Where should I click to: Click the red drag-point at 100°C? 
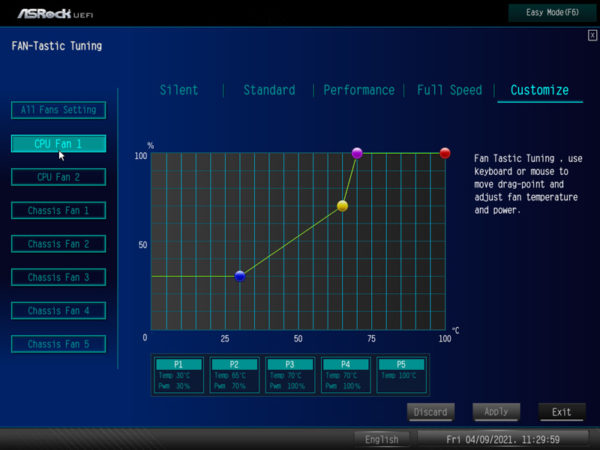click(x=445, y=153)
